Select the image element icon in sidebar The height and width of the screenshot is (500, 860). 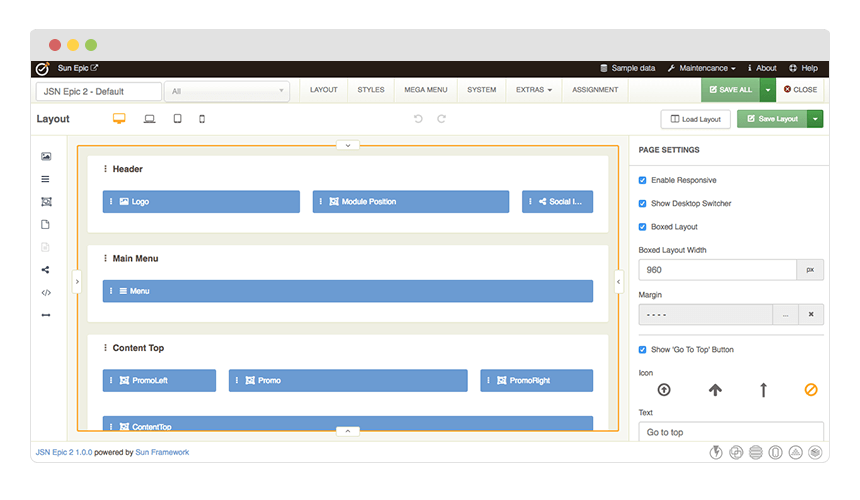coord(46,157)
